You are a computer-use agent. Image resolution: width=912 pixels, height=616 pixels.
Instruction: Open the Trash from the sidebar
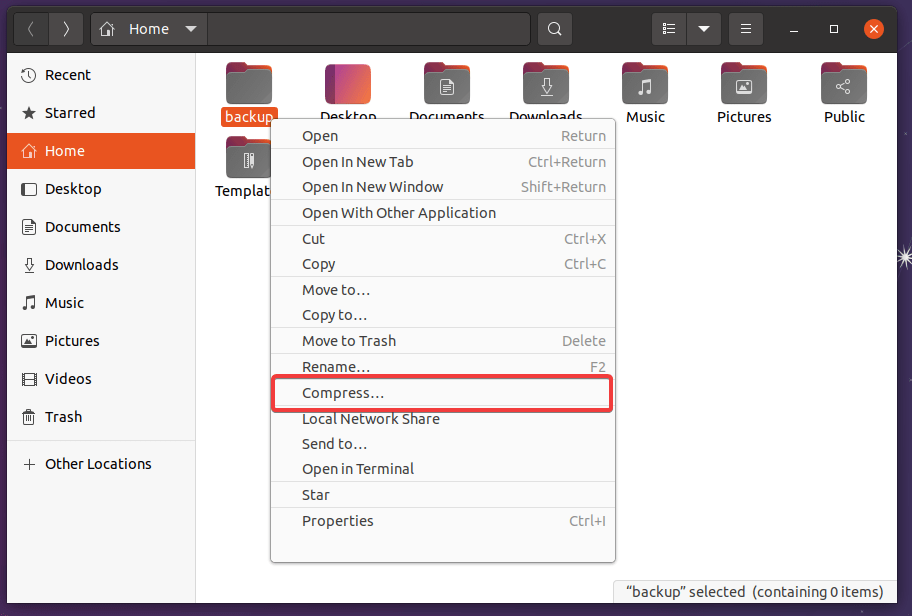click(x=58, y=417)
